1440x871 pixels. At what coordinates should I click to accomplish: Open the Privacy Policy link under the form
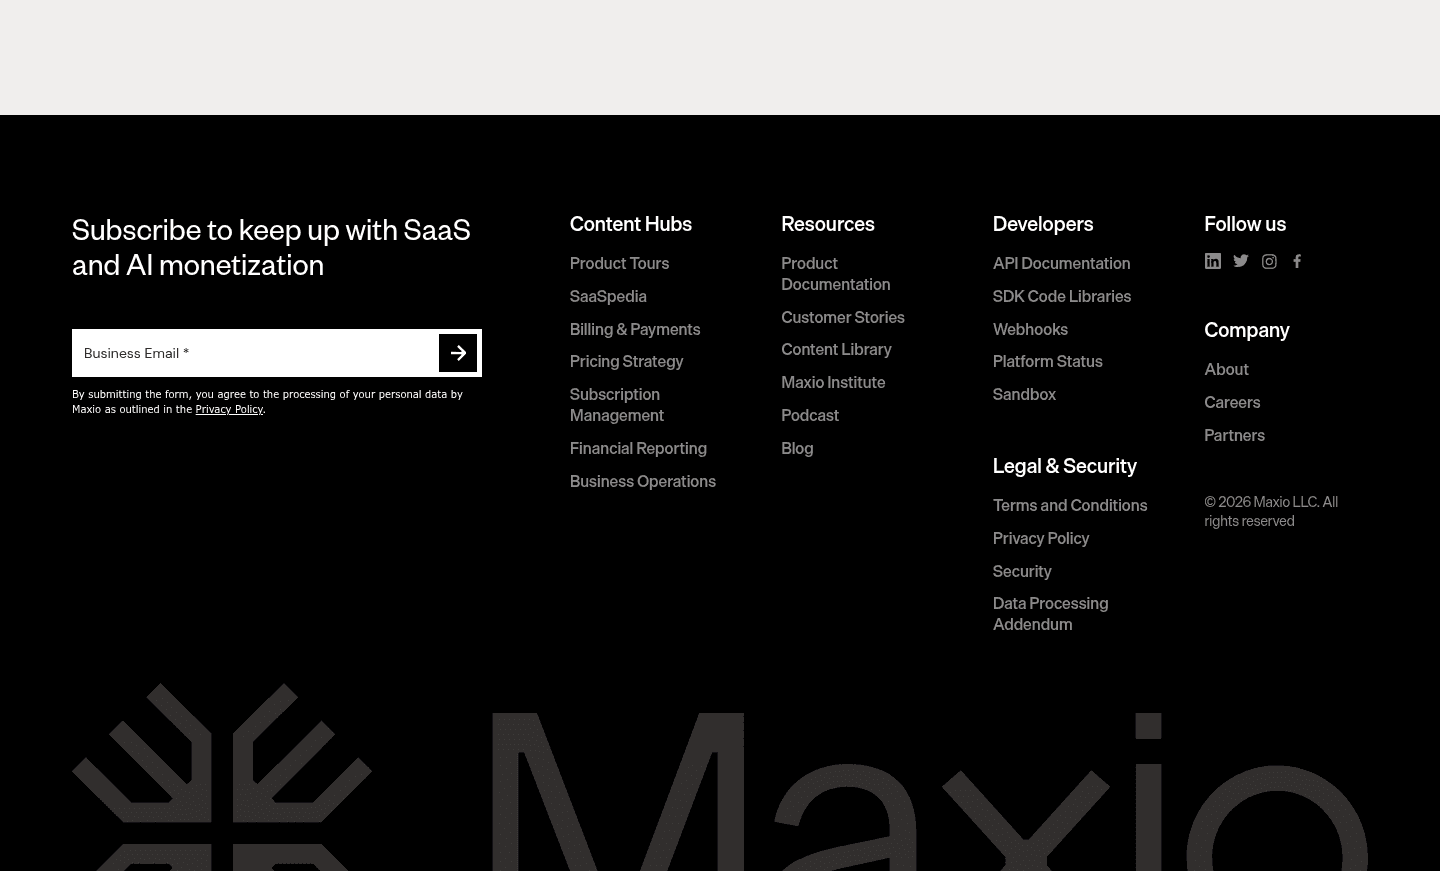pos(229,409)
